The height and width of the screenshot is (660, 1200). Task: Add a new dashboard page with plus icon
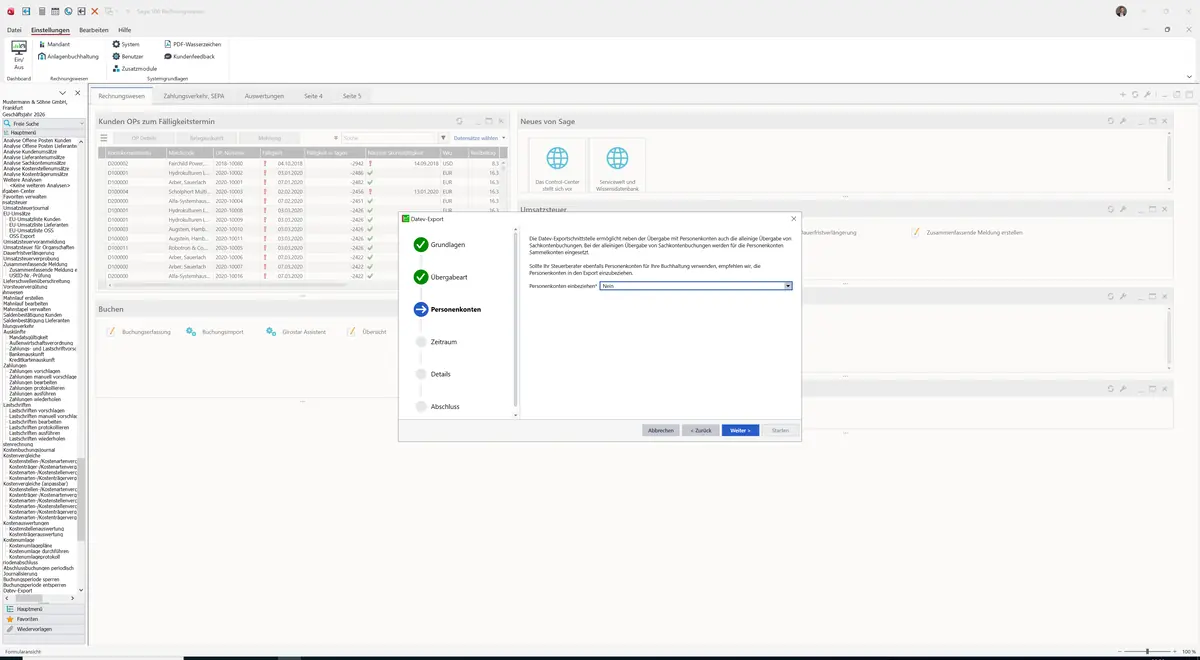[1123, 95]
